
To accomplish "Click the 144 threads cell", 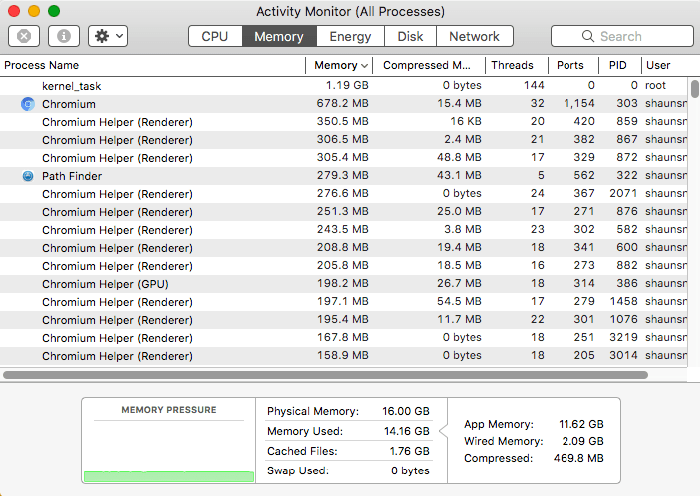I will (x=534, y=85).
